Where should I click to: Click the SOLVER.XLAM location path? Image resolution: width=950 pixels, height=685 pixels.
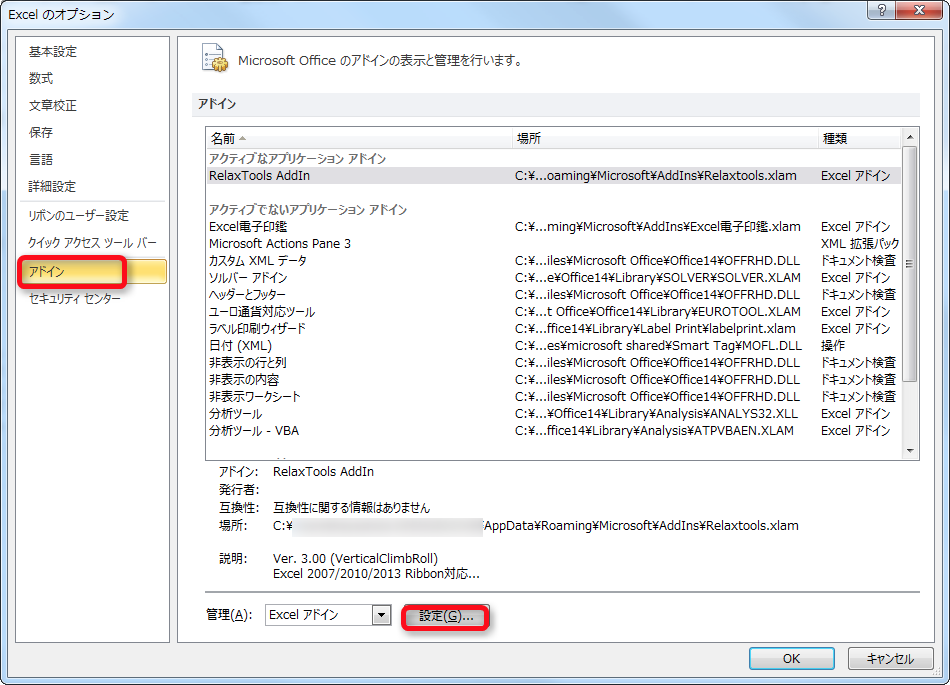(x=657, y=277)
